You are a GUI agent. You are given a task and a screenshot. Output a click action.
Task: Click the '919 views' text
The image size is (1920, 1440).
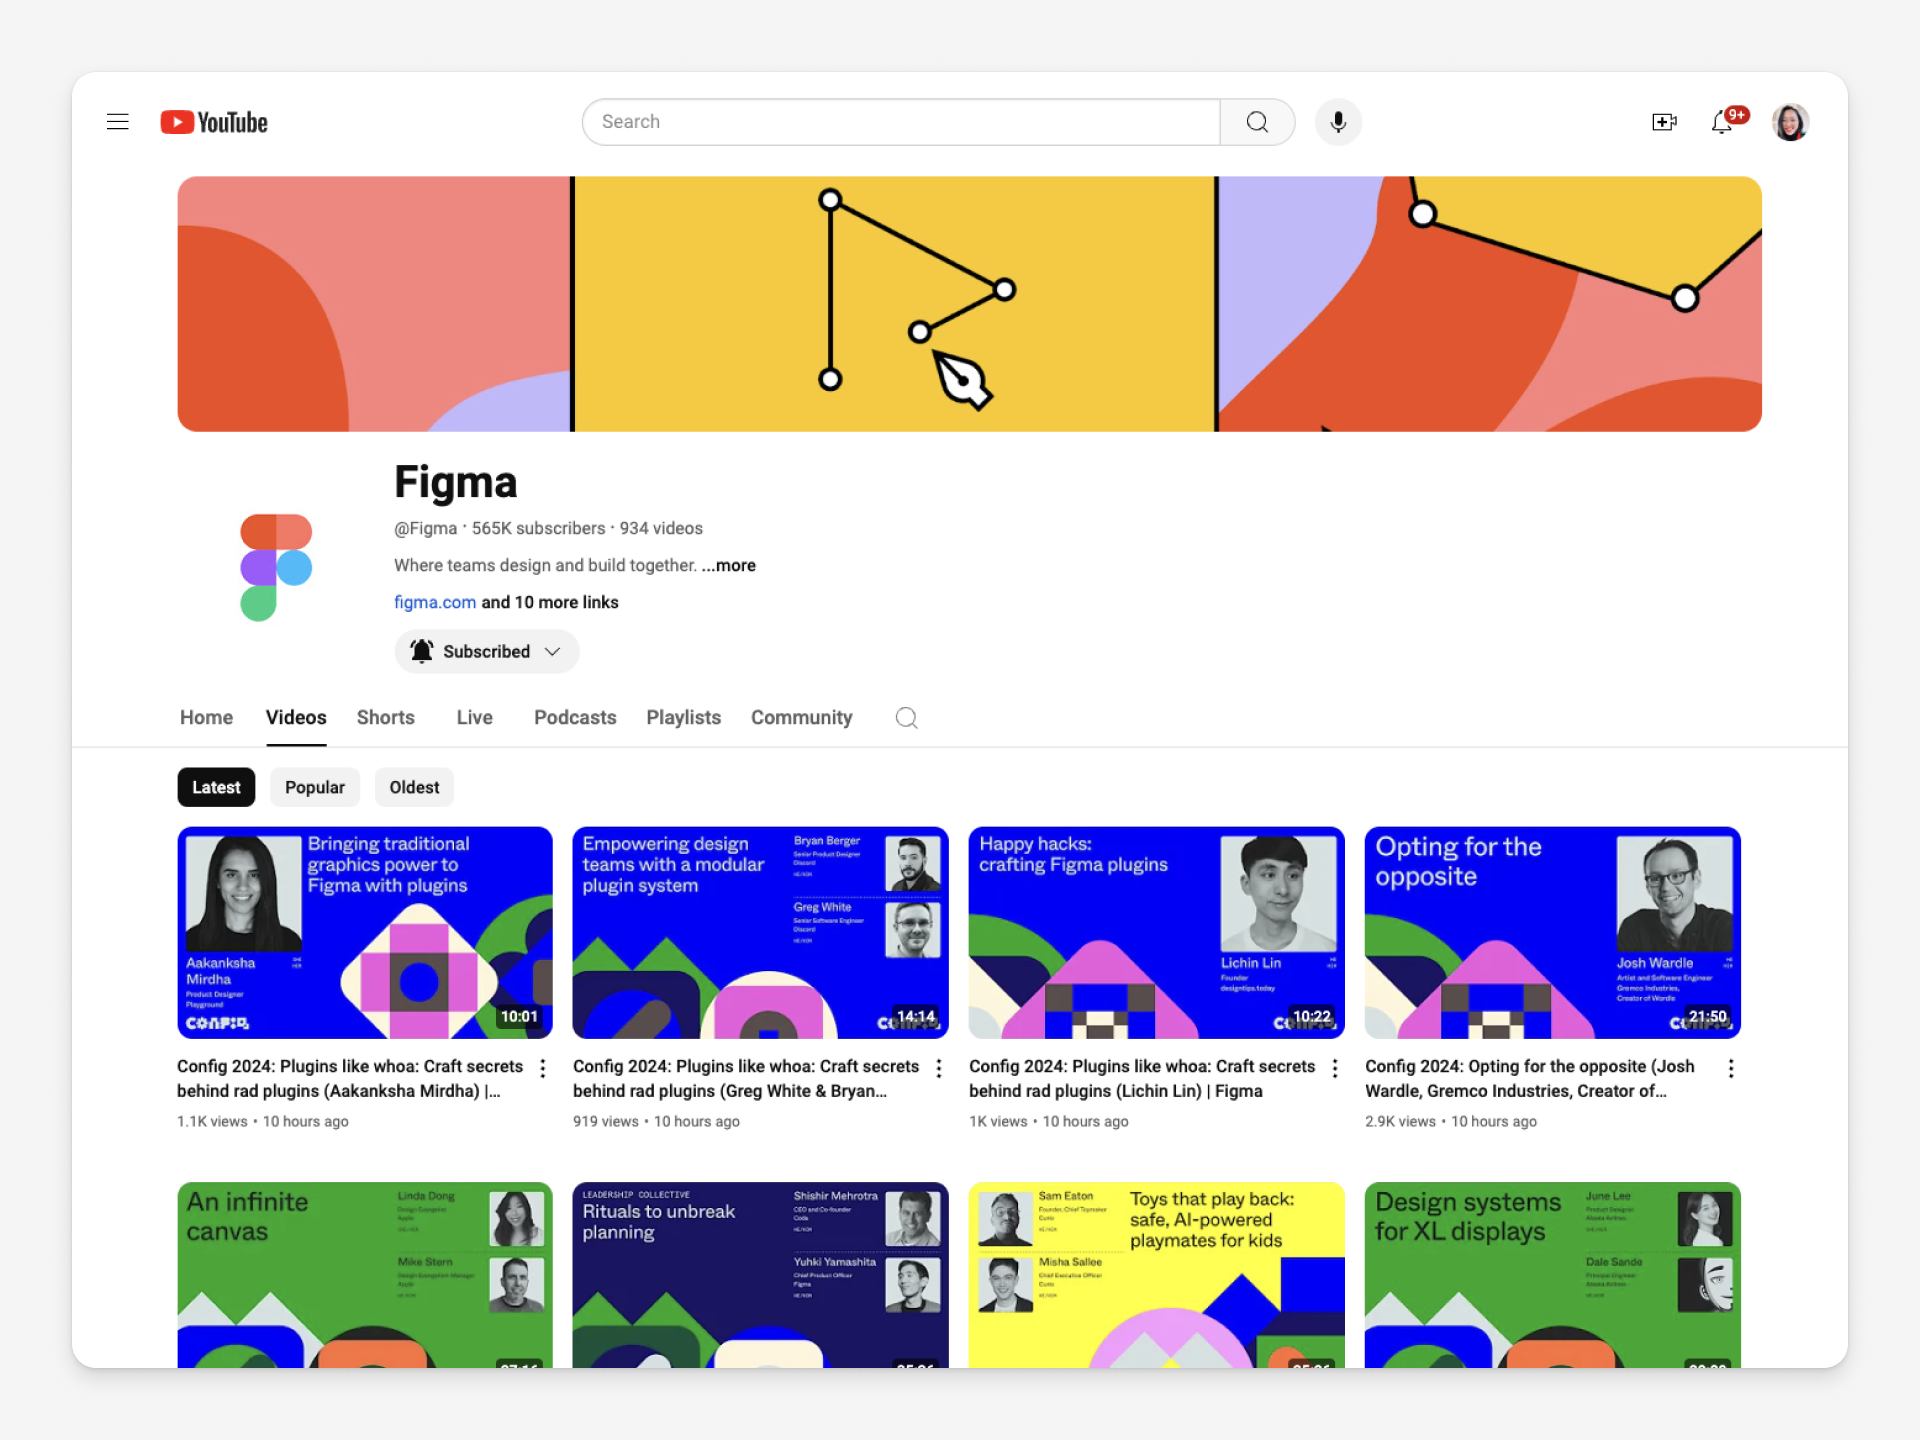tap(605, 1121)
